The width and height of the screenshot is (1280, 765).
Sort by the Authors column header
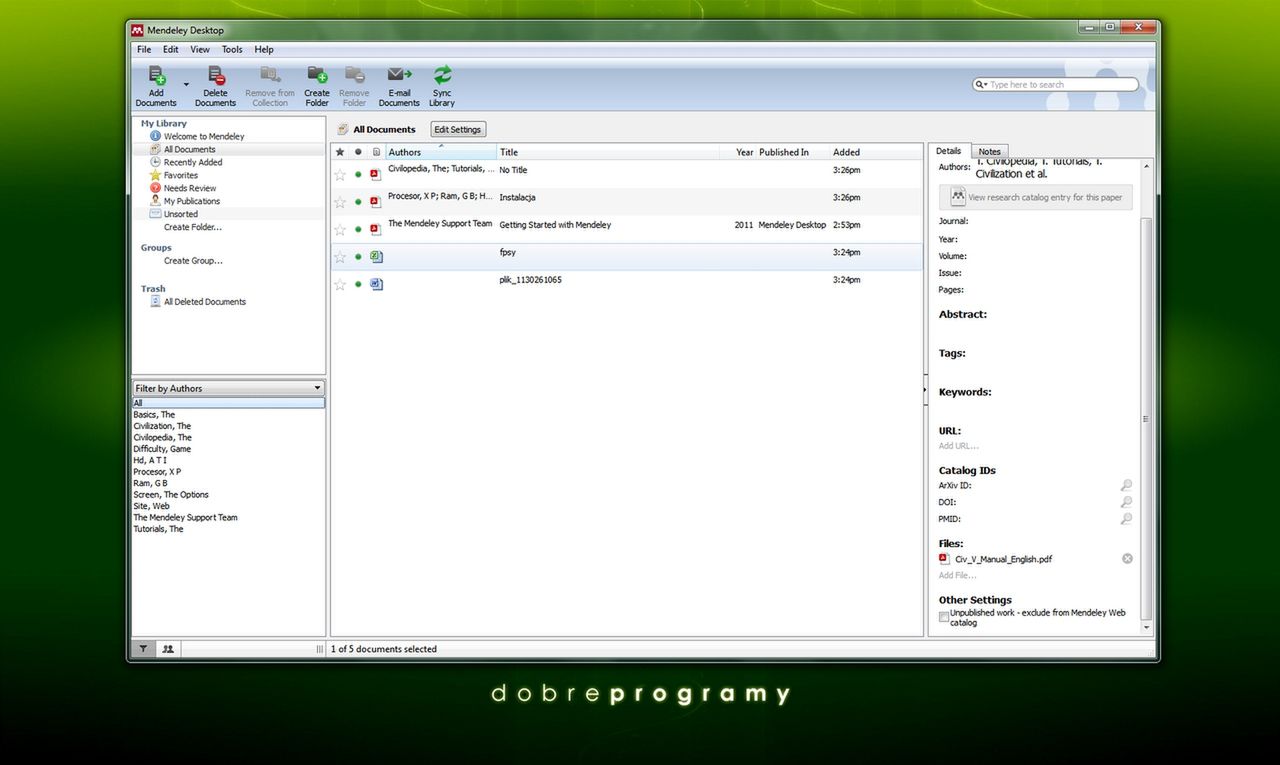pyautogui.click(x=441, y=152)
